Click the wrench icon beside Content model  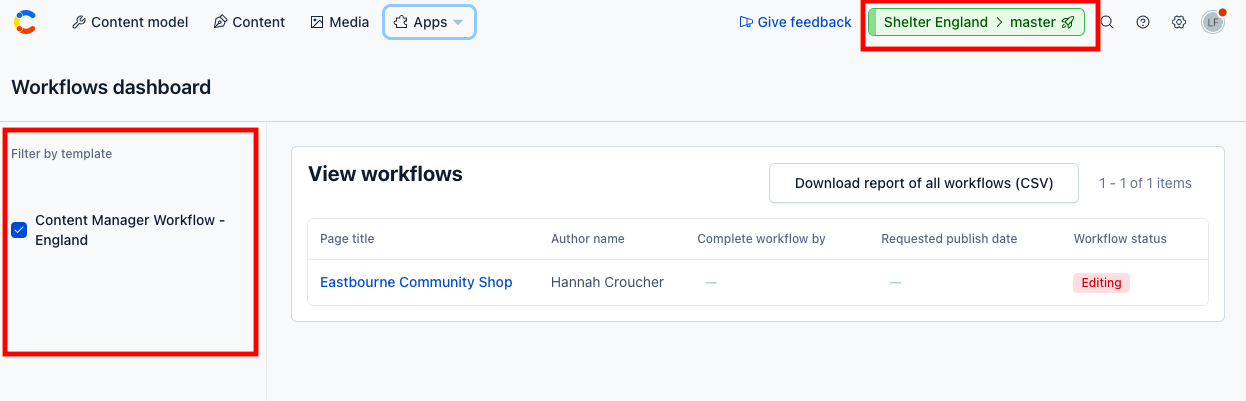click(x=79, y=22)
